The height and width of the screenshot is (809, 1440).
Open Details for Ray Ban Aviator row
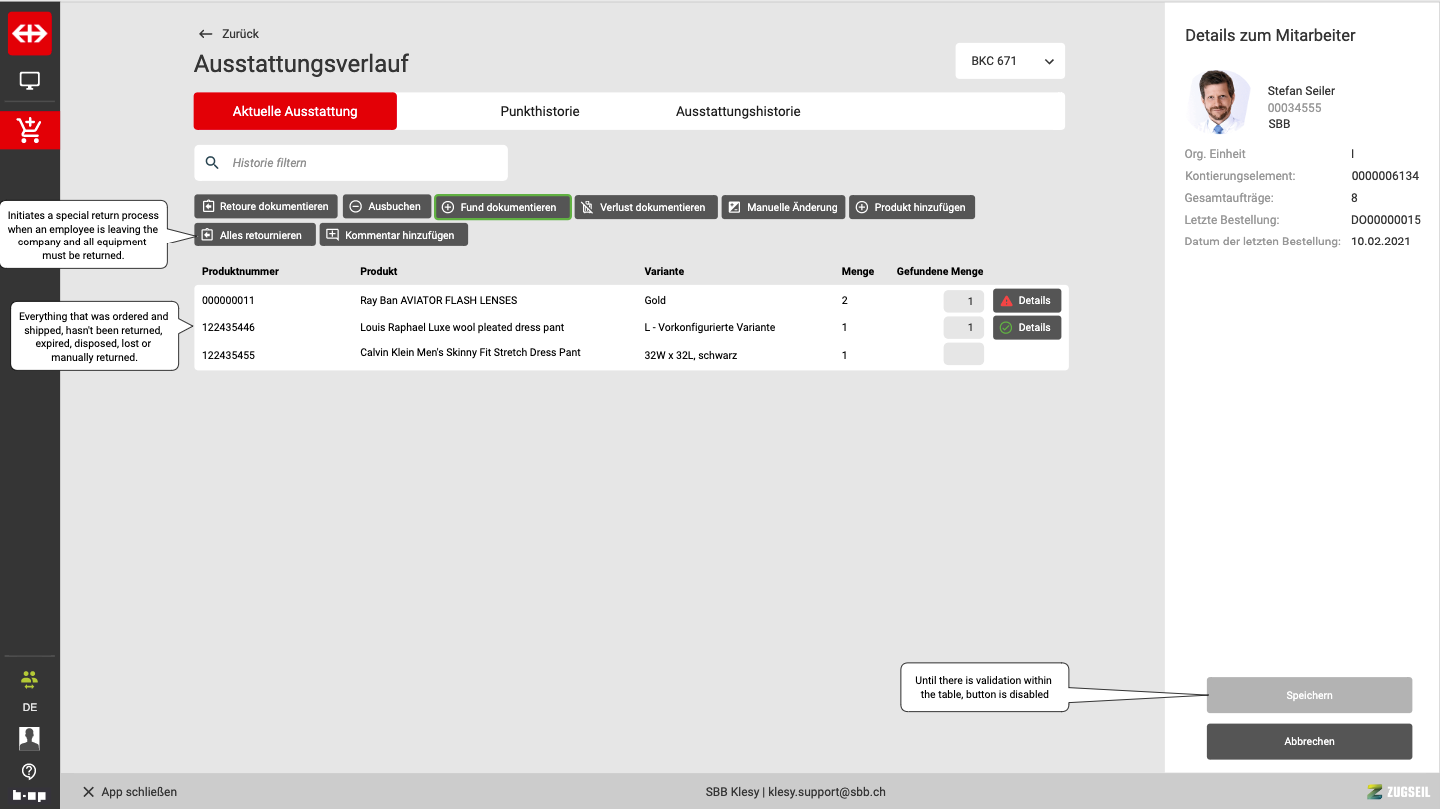click(1026, 301)
